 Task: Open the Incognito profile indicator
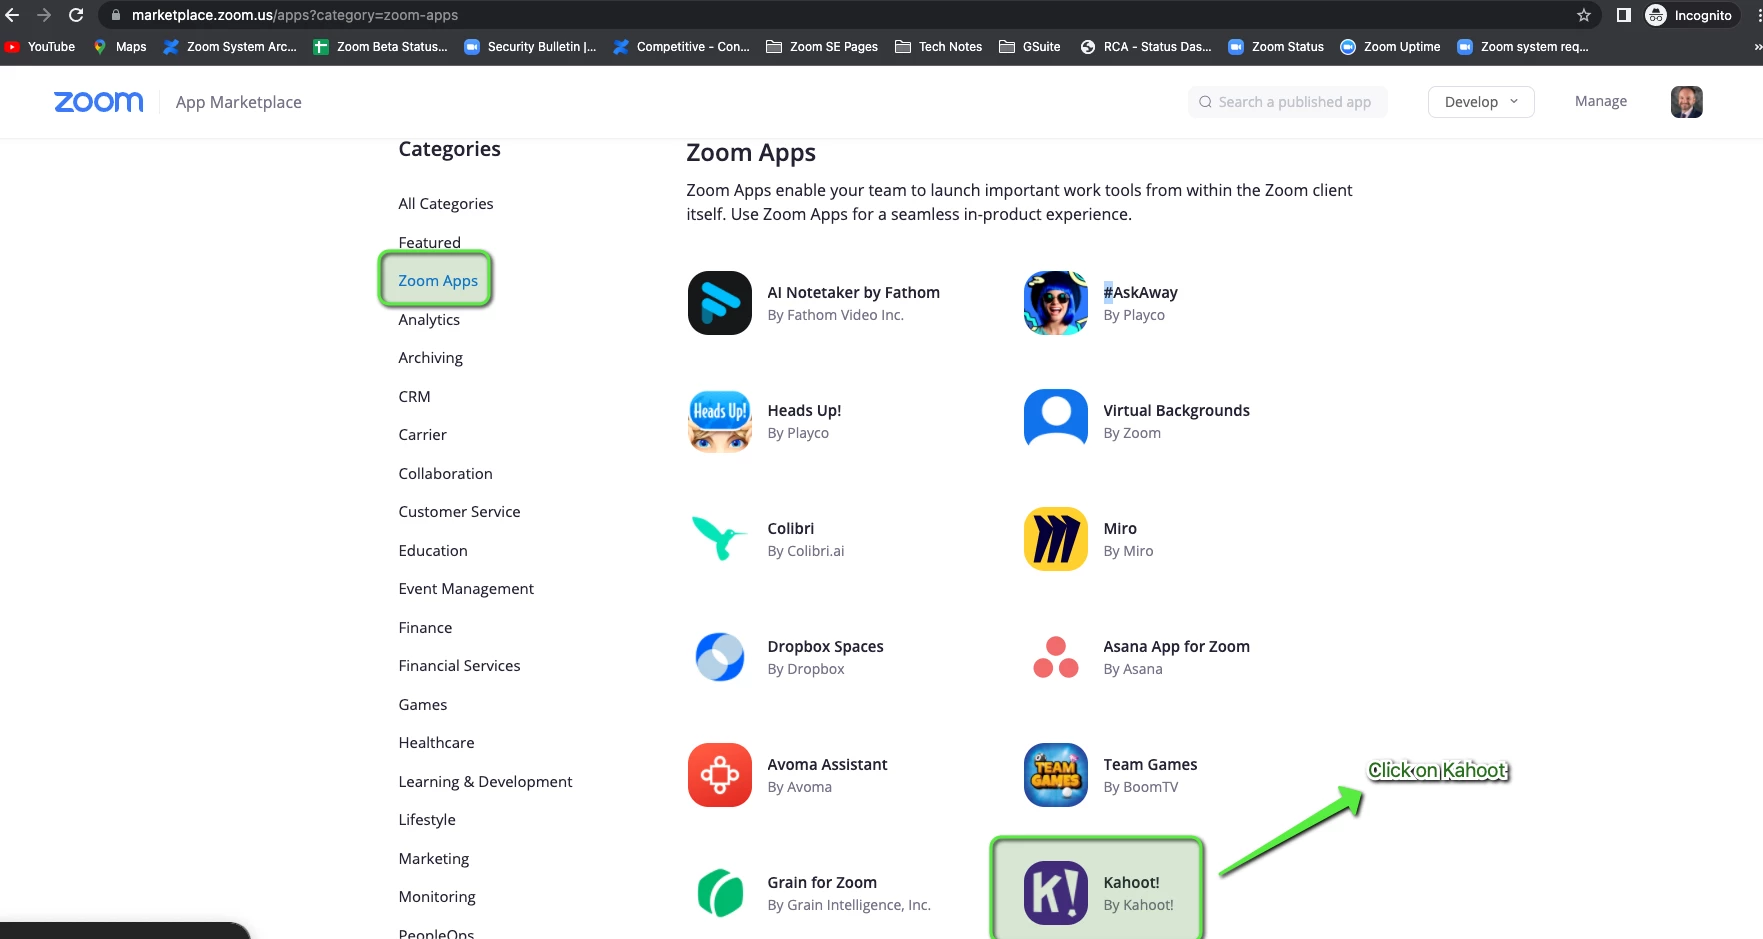click(x=1690, y=15)
